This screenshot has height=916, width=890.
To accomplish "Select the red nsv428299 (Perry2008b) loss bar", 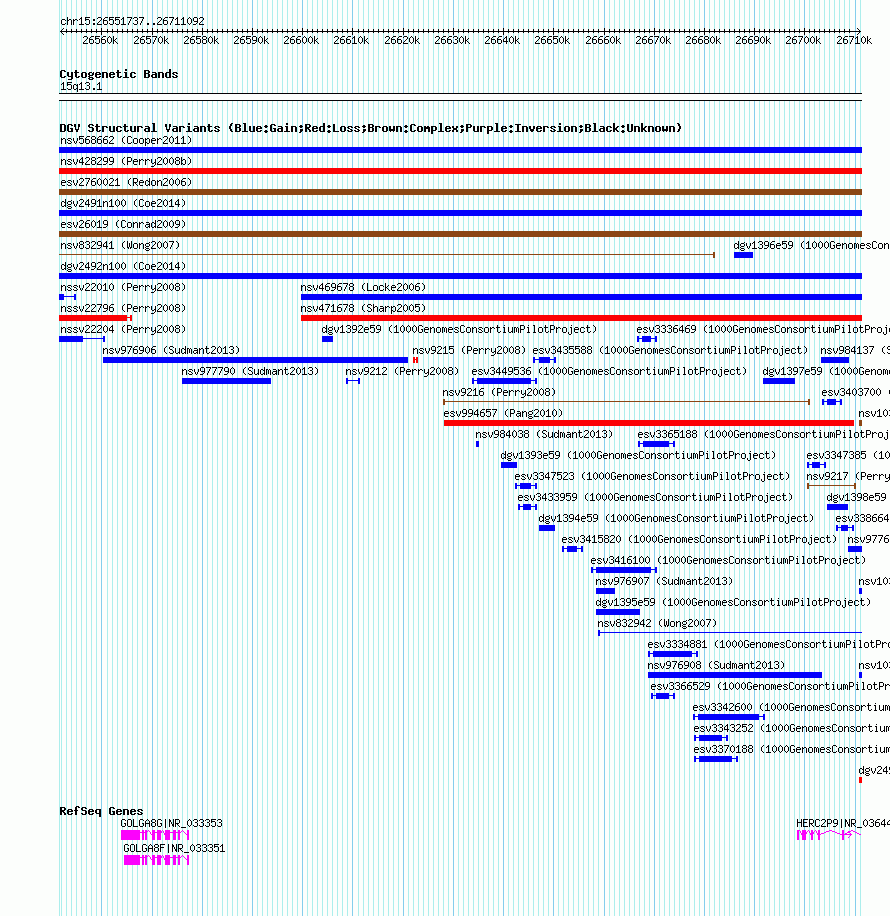I will click(460, 171).
